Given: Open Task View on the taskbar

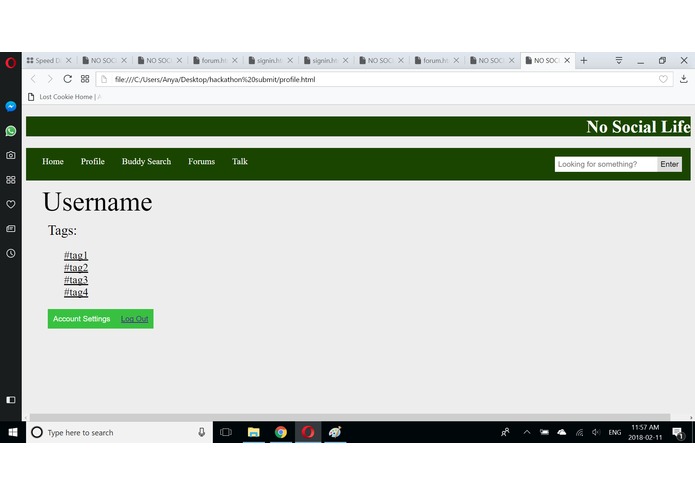Looking at the screenshot, I should 226,432.
